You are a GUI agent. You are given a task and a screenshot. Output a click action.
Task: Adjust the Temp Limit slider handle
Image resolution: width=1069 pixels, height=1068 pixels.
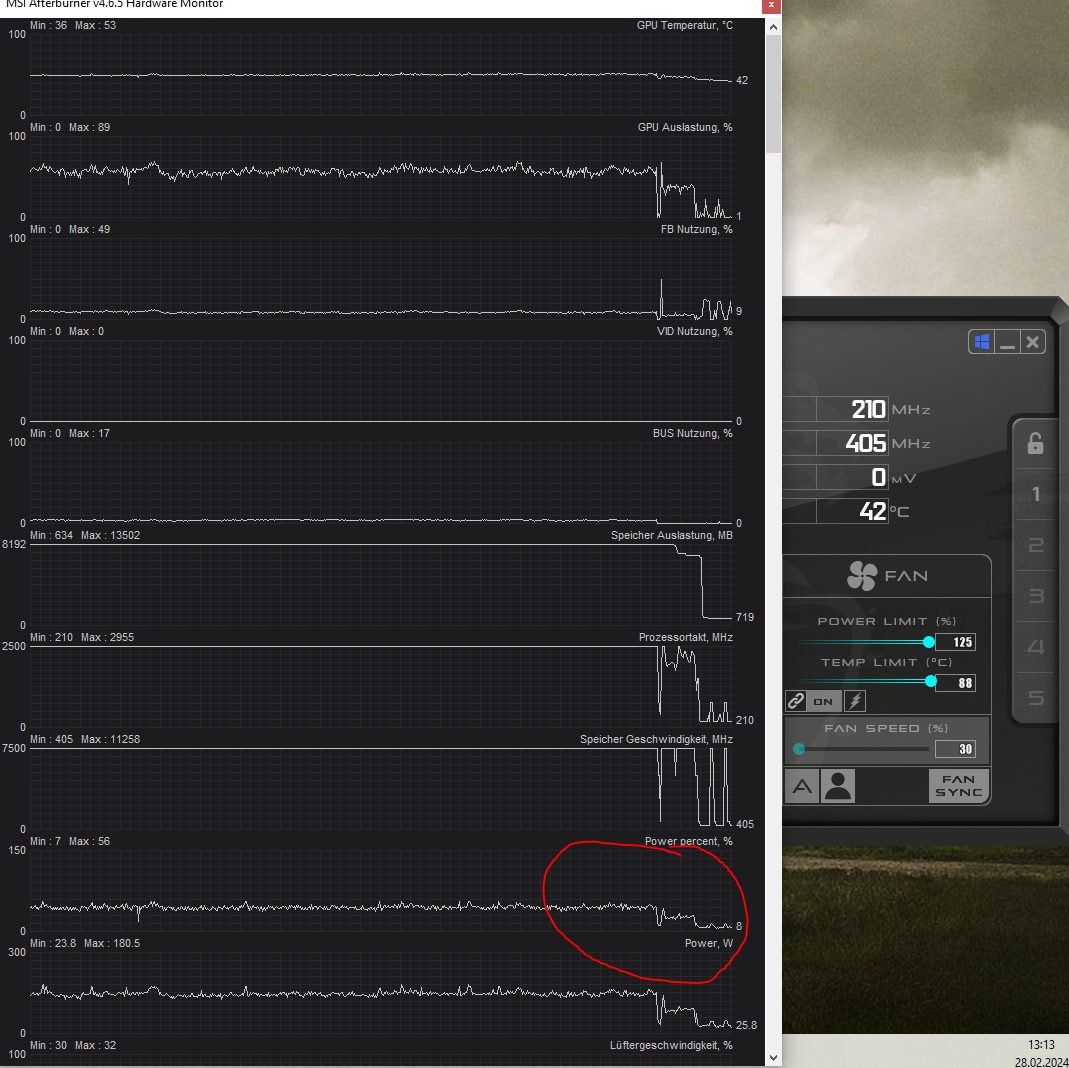[x=931, y=682]
